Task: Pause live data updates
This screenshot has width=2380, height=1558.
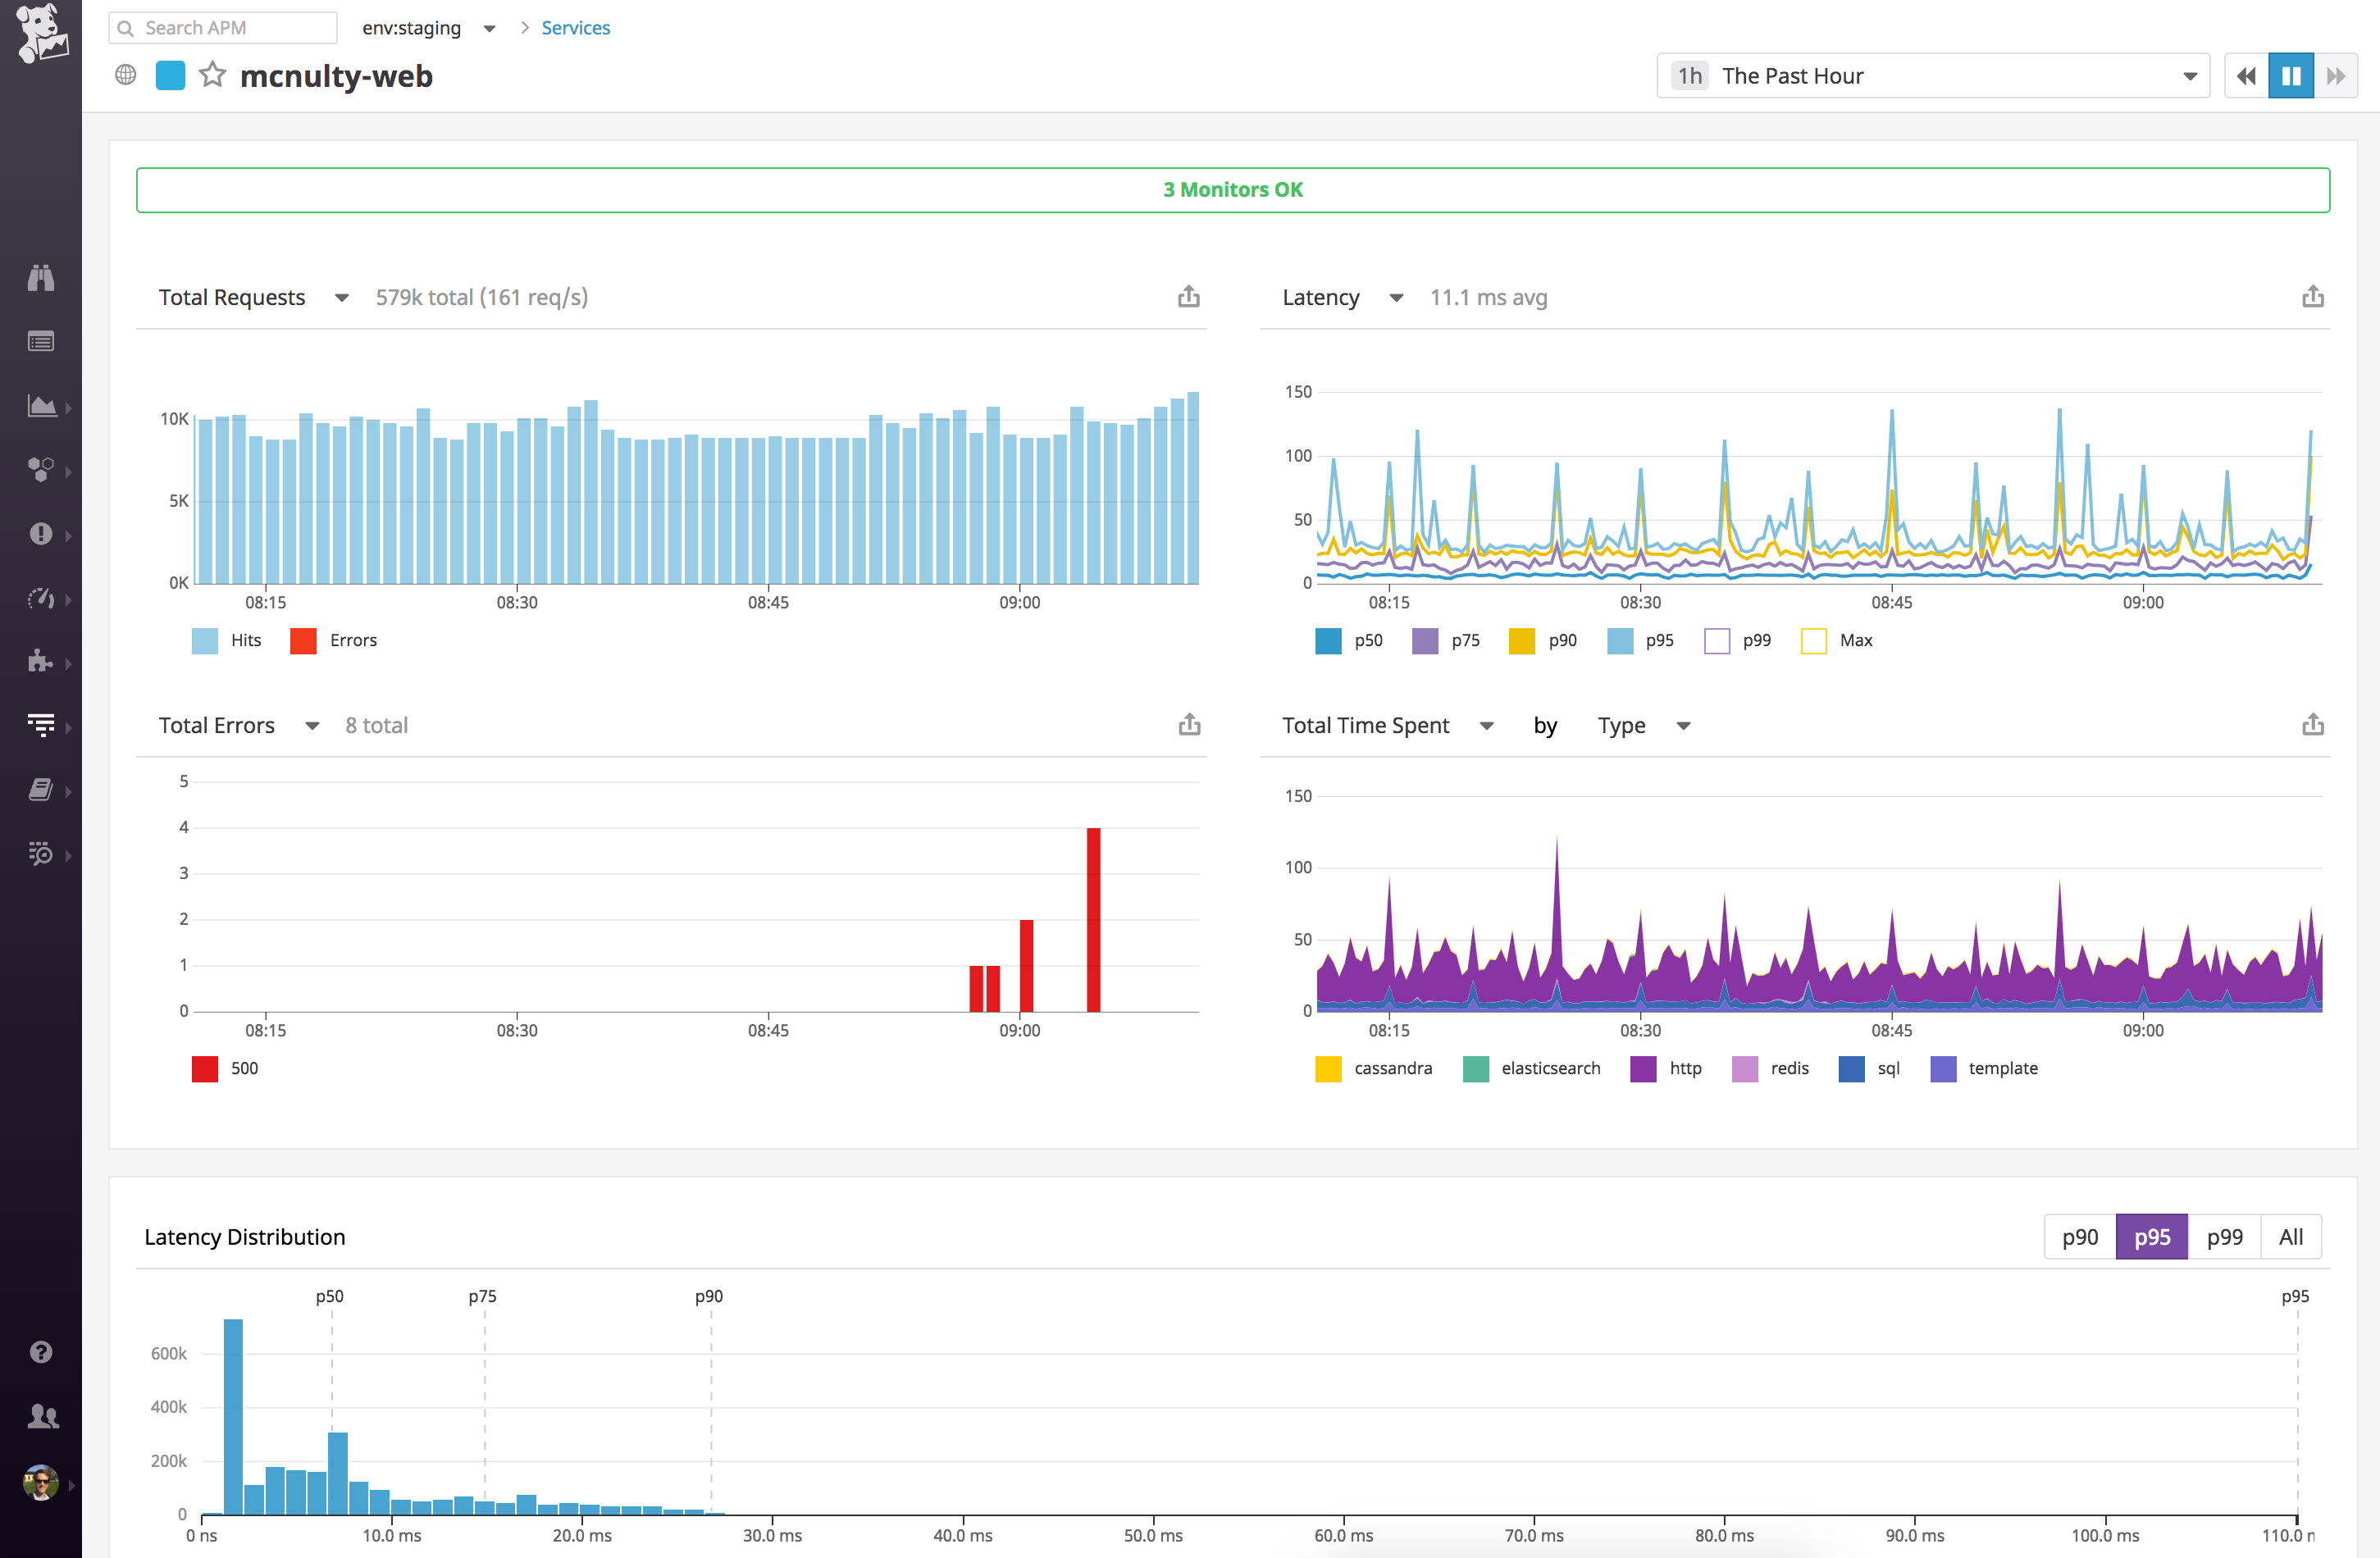Action: click(2291, 75)
